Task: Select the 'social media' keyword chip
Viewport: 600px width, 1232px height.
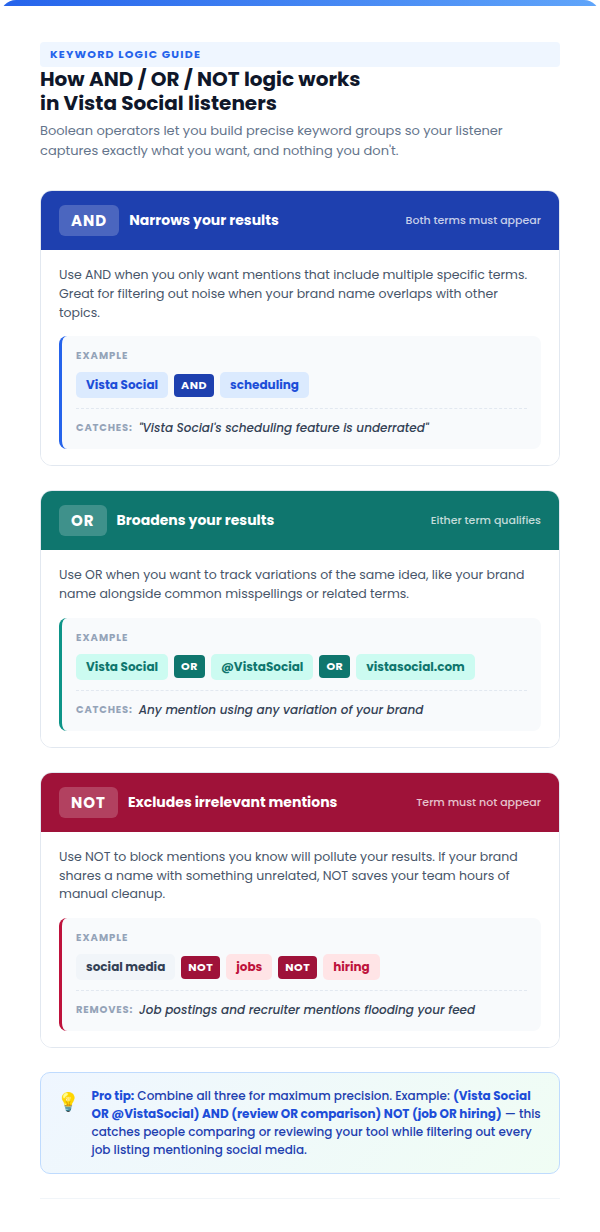Action: click(125, 967)
